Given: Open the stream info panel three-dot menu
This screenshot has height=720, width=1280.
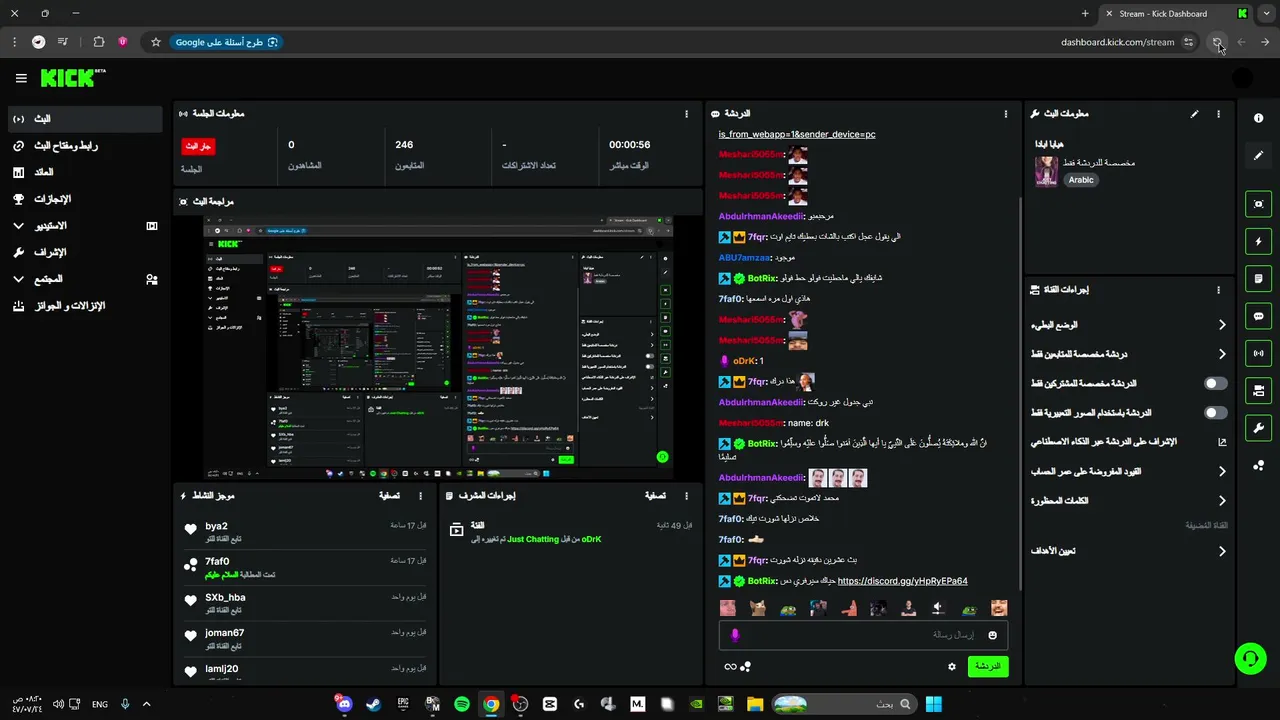Looking at the screenshot, I should pos(1218,114).
